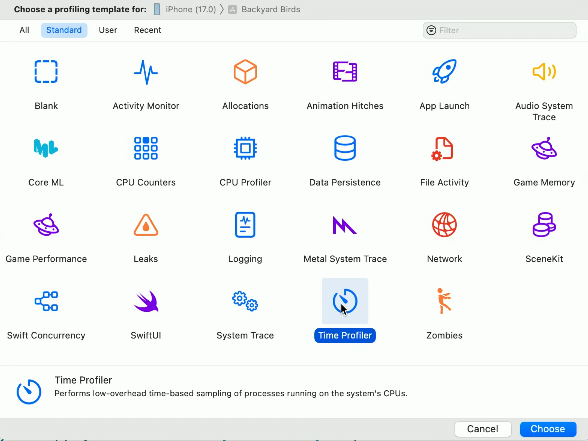Click the Game Performance label
Viewport: 588px width, 441px height.
pos(46,259)
